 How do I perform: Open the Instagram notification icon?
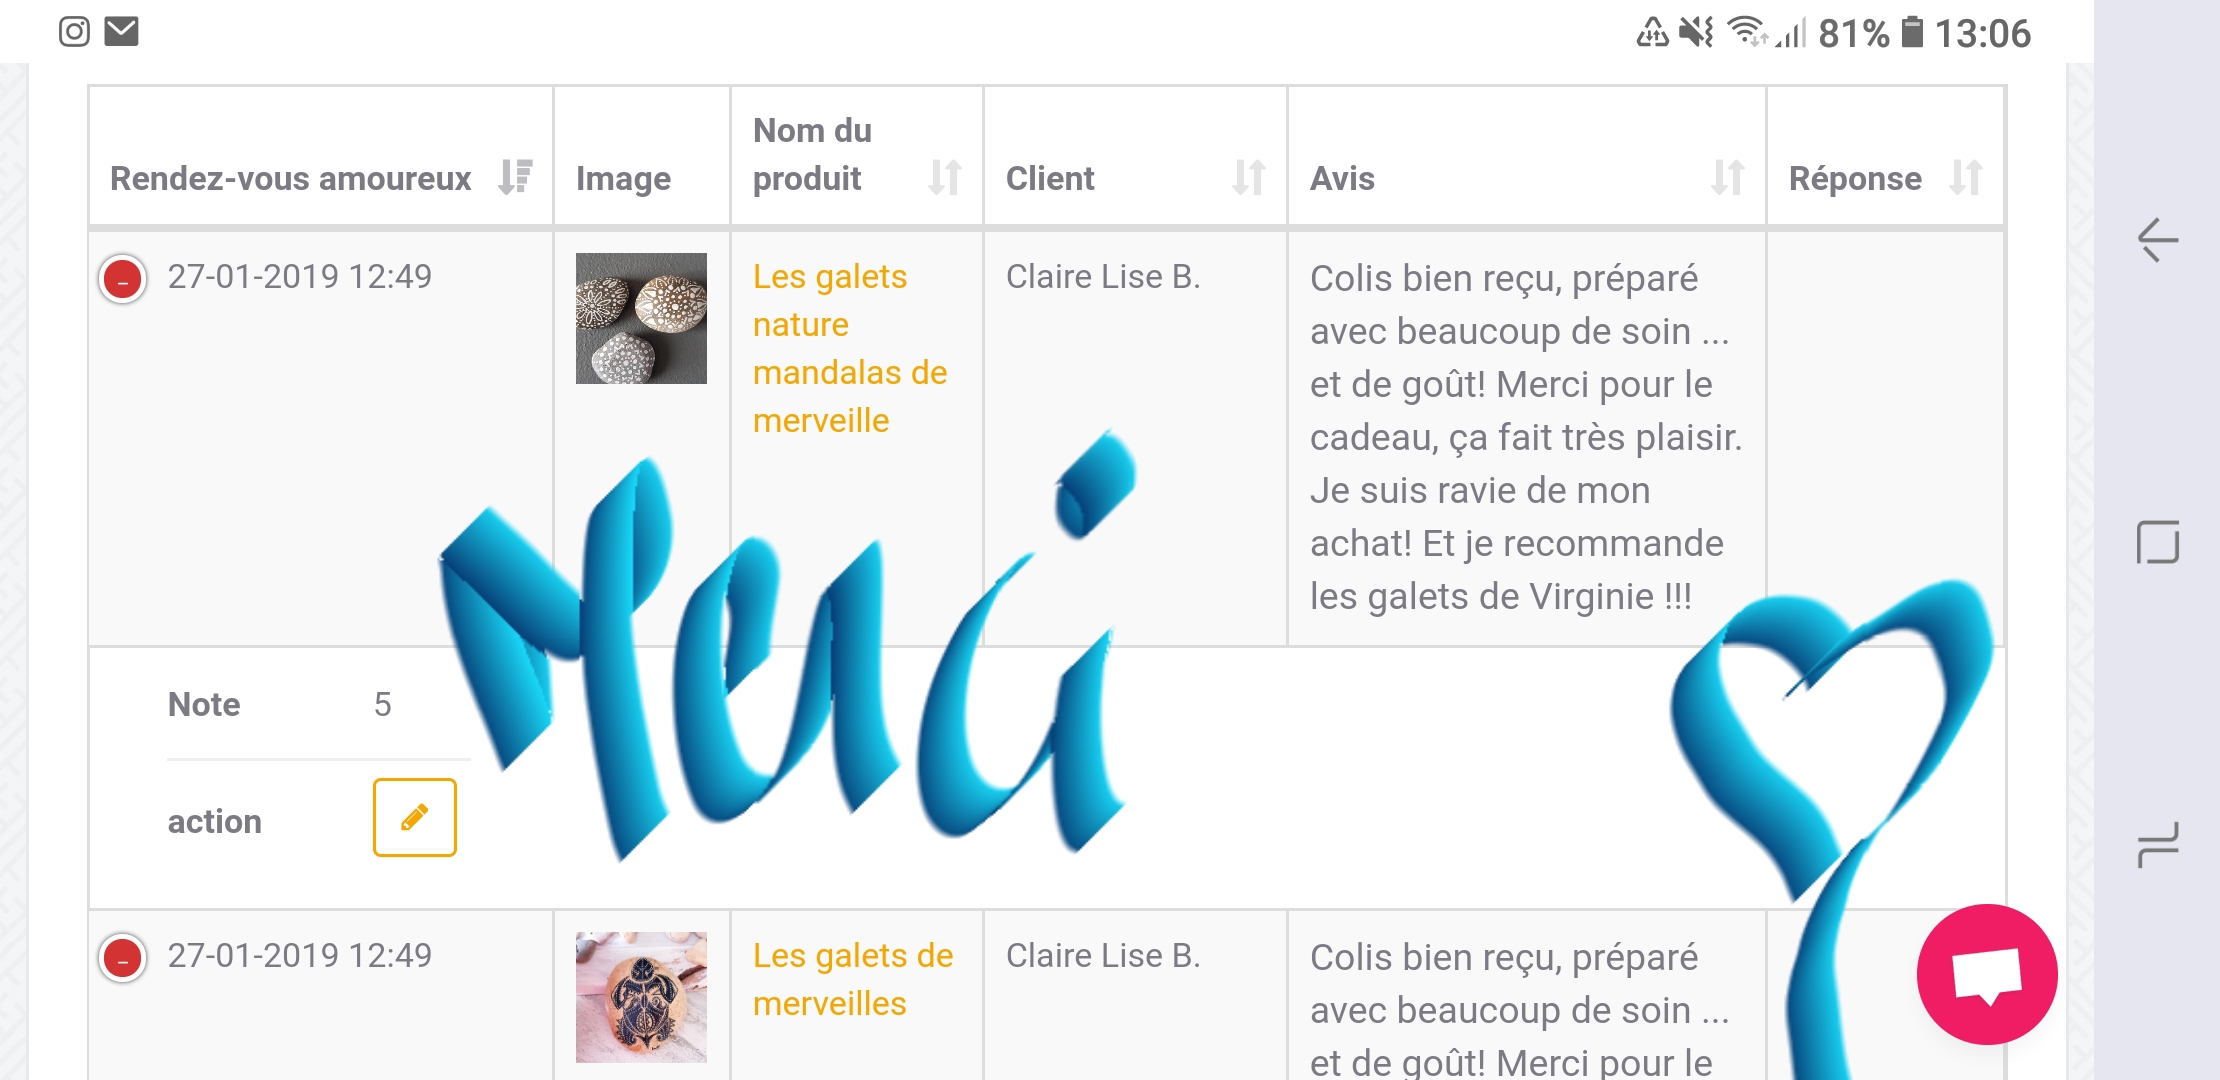pos(74,32)
